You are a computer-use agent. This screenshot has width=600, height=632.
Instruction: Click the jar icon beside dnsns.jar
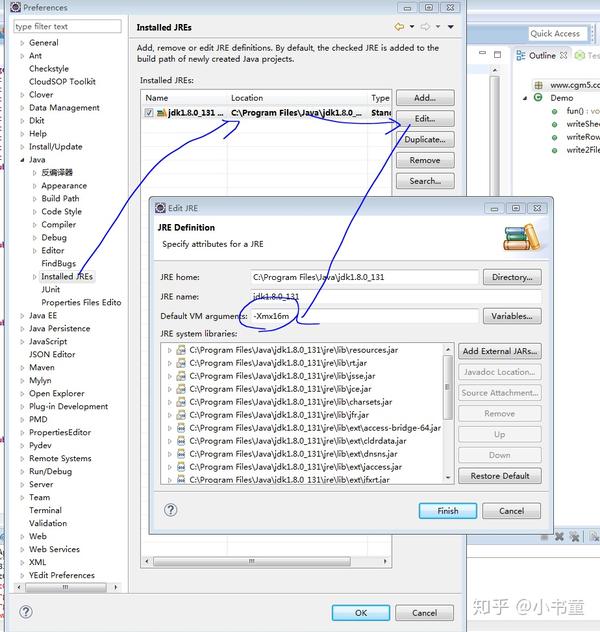tap(181, 454)
